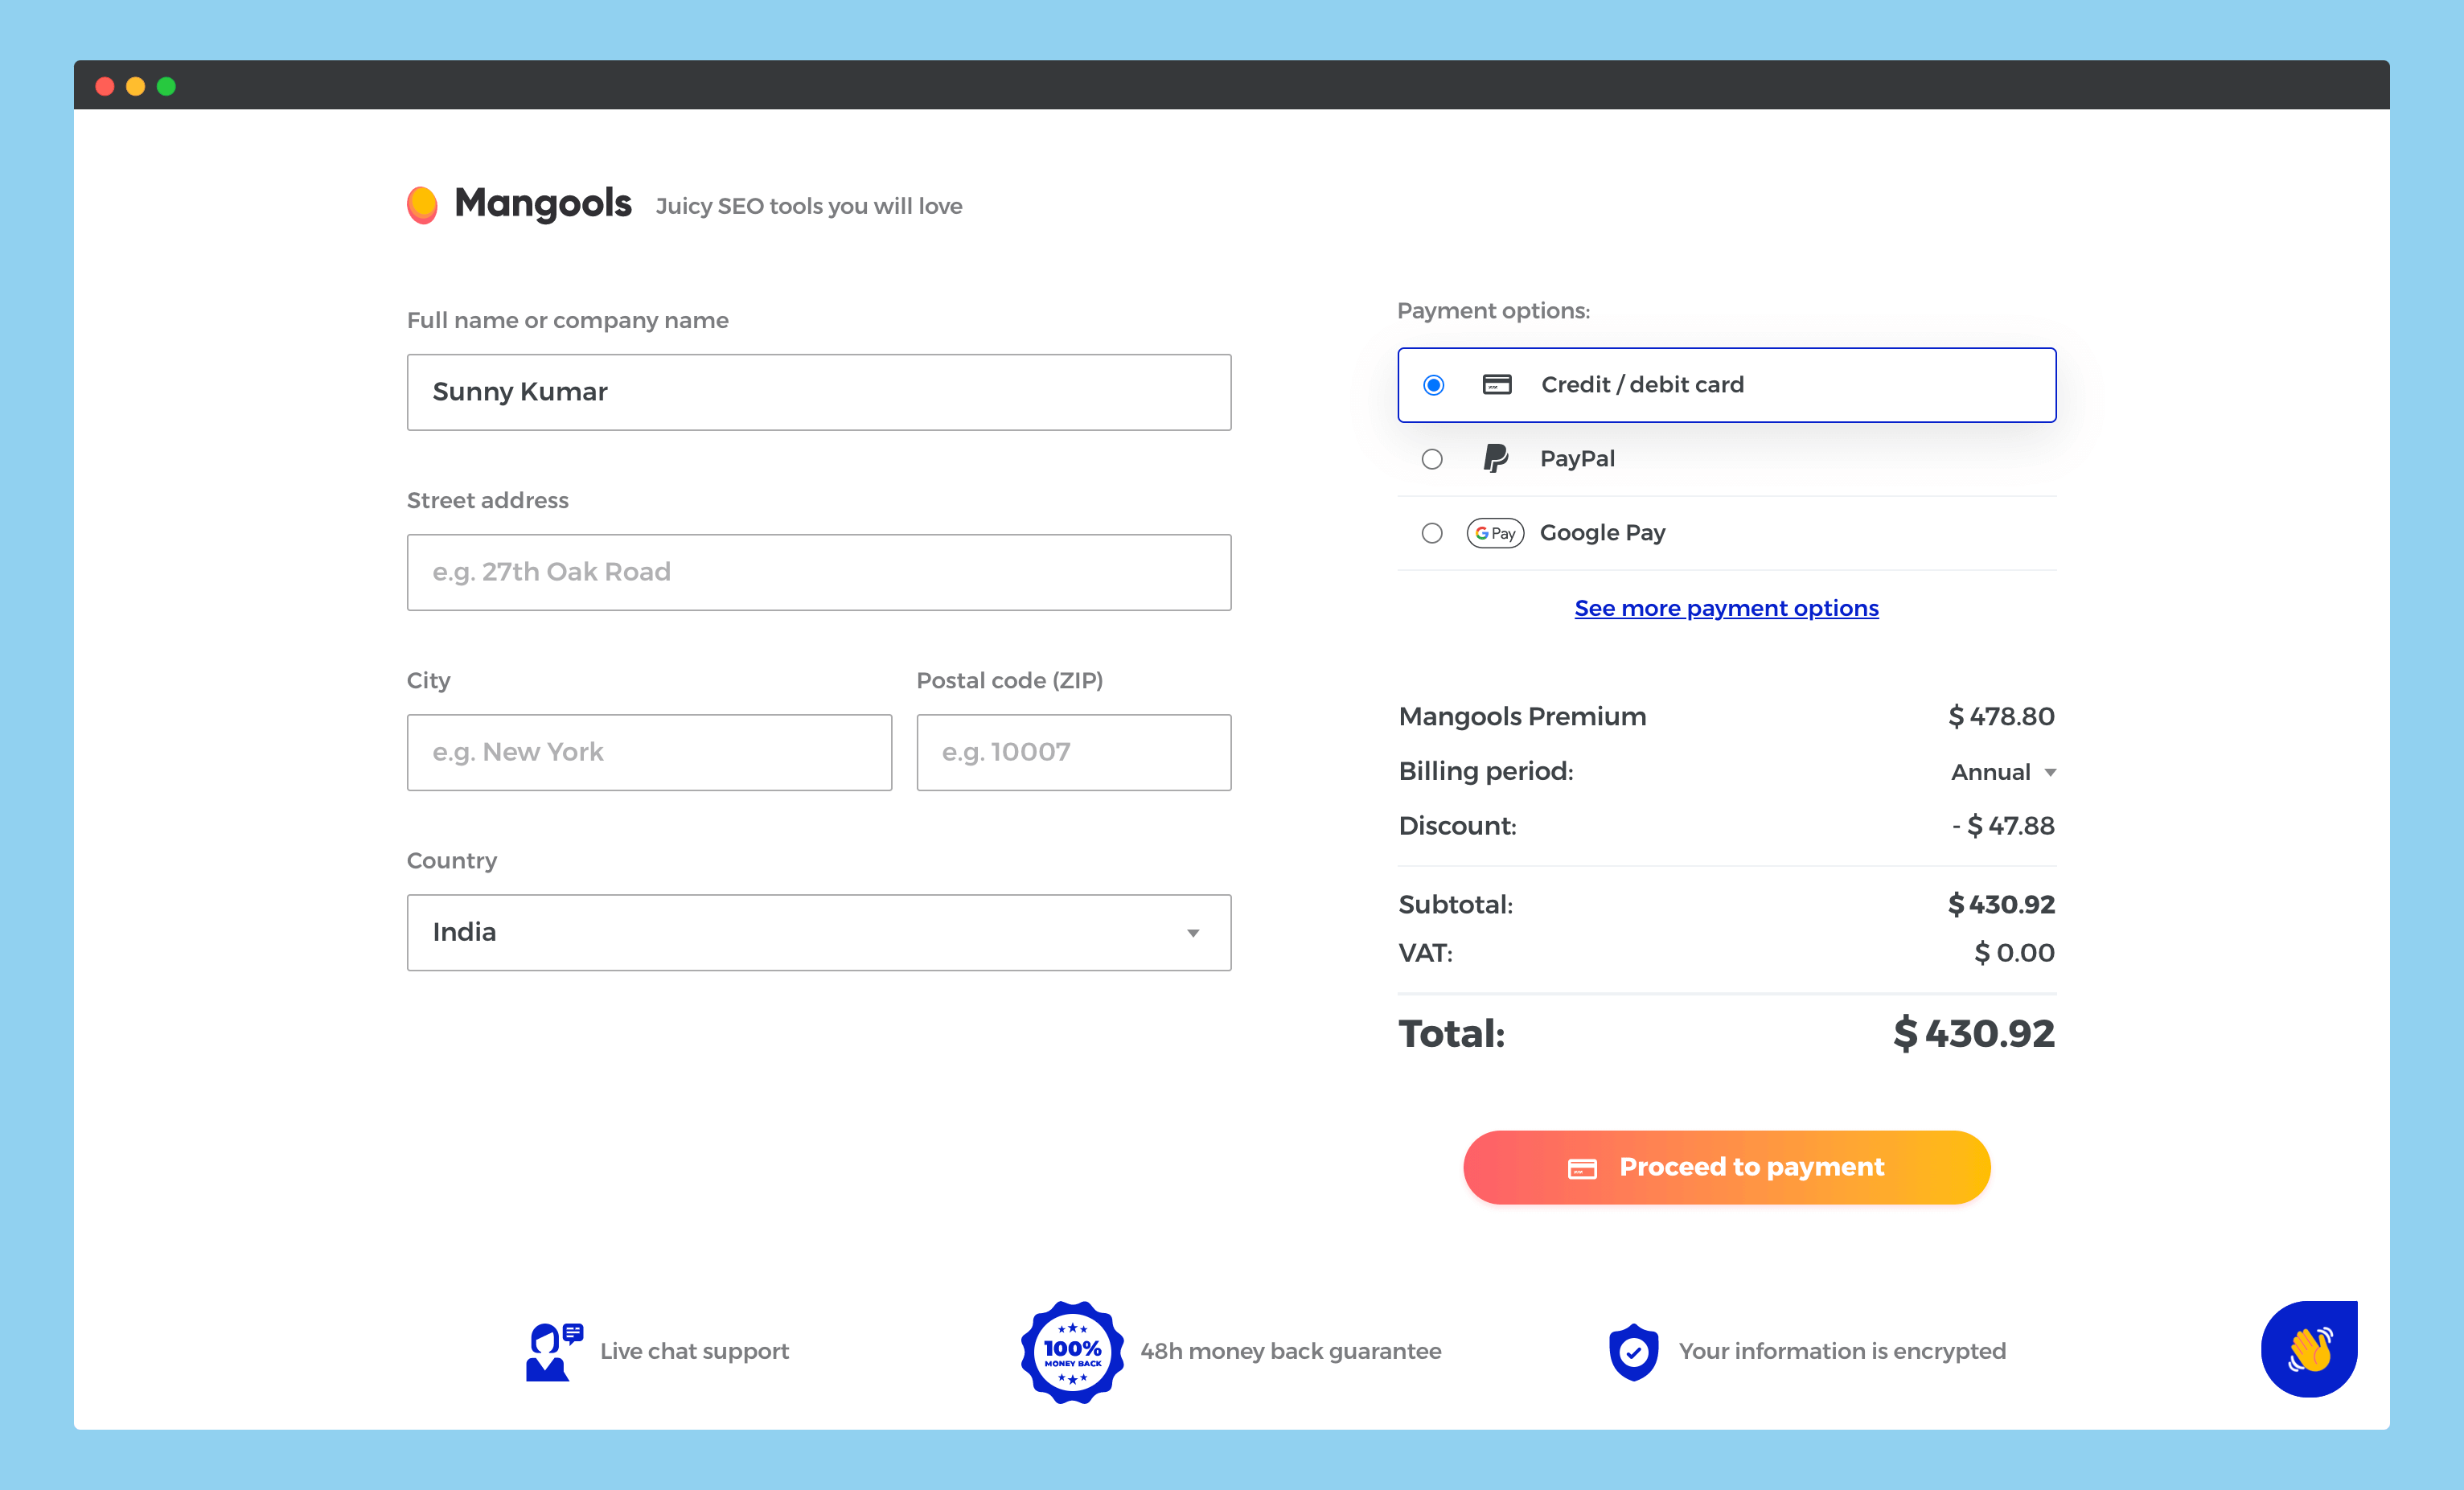The image size is (2464, 1490).
Task: Open the waving hand chat widget
Action: point(2308,1349)
